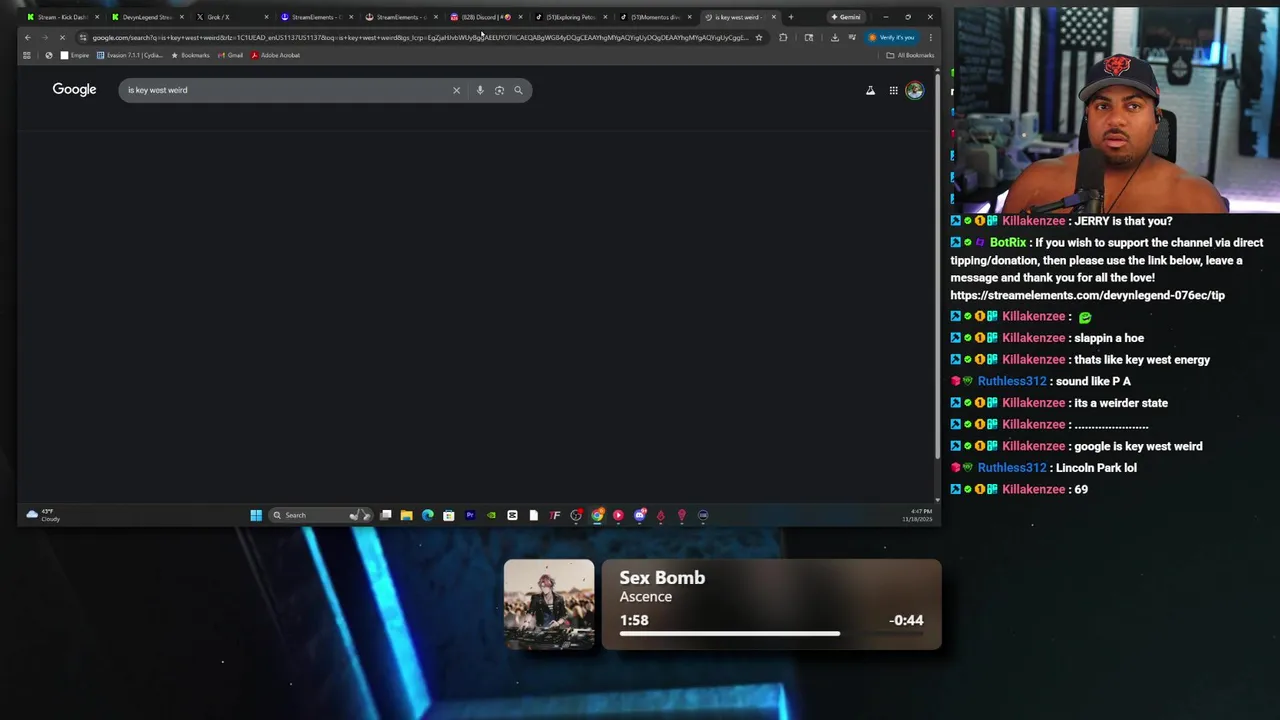Image resolution: width=1280 pixels, height=720 pixels.
Task: Click the Gemini button in Chrome
Action: (845, 17)
